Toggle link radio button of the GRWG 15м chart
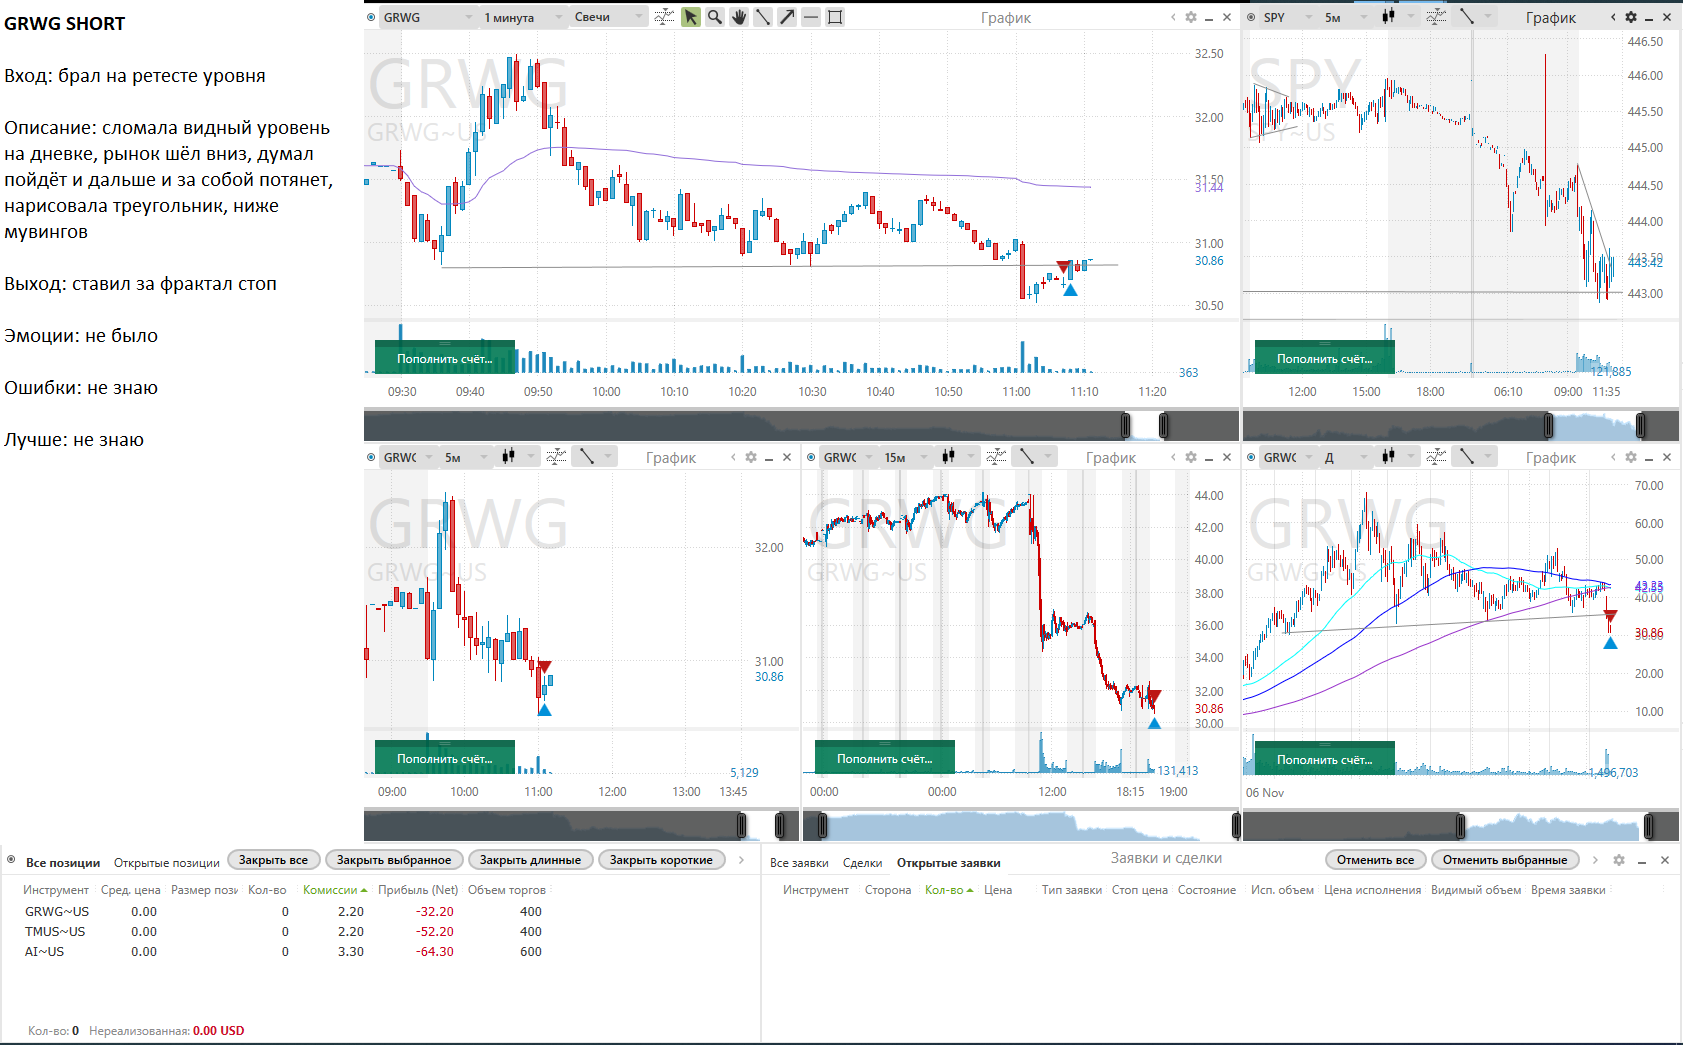Screen dimensions: 1683x1045 pos(811,457)
